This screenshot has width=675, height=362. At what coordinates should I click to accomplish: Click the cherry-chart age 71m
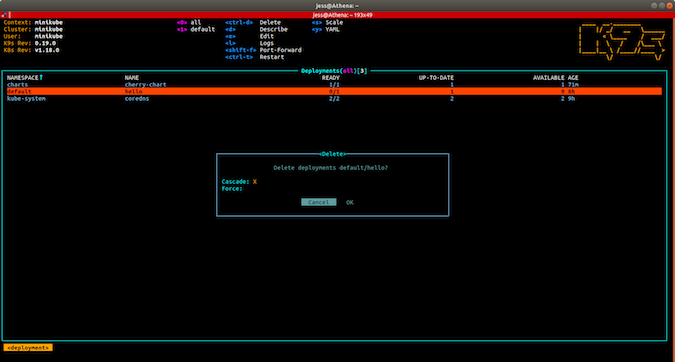click(573, 85)
